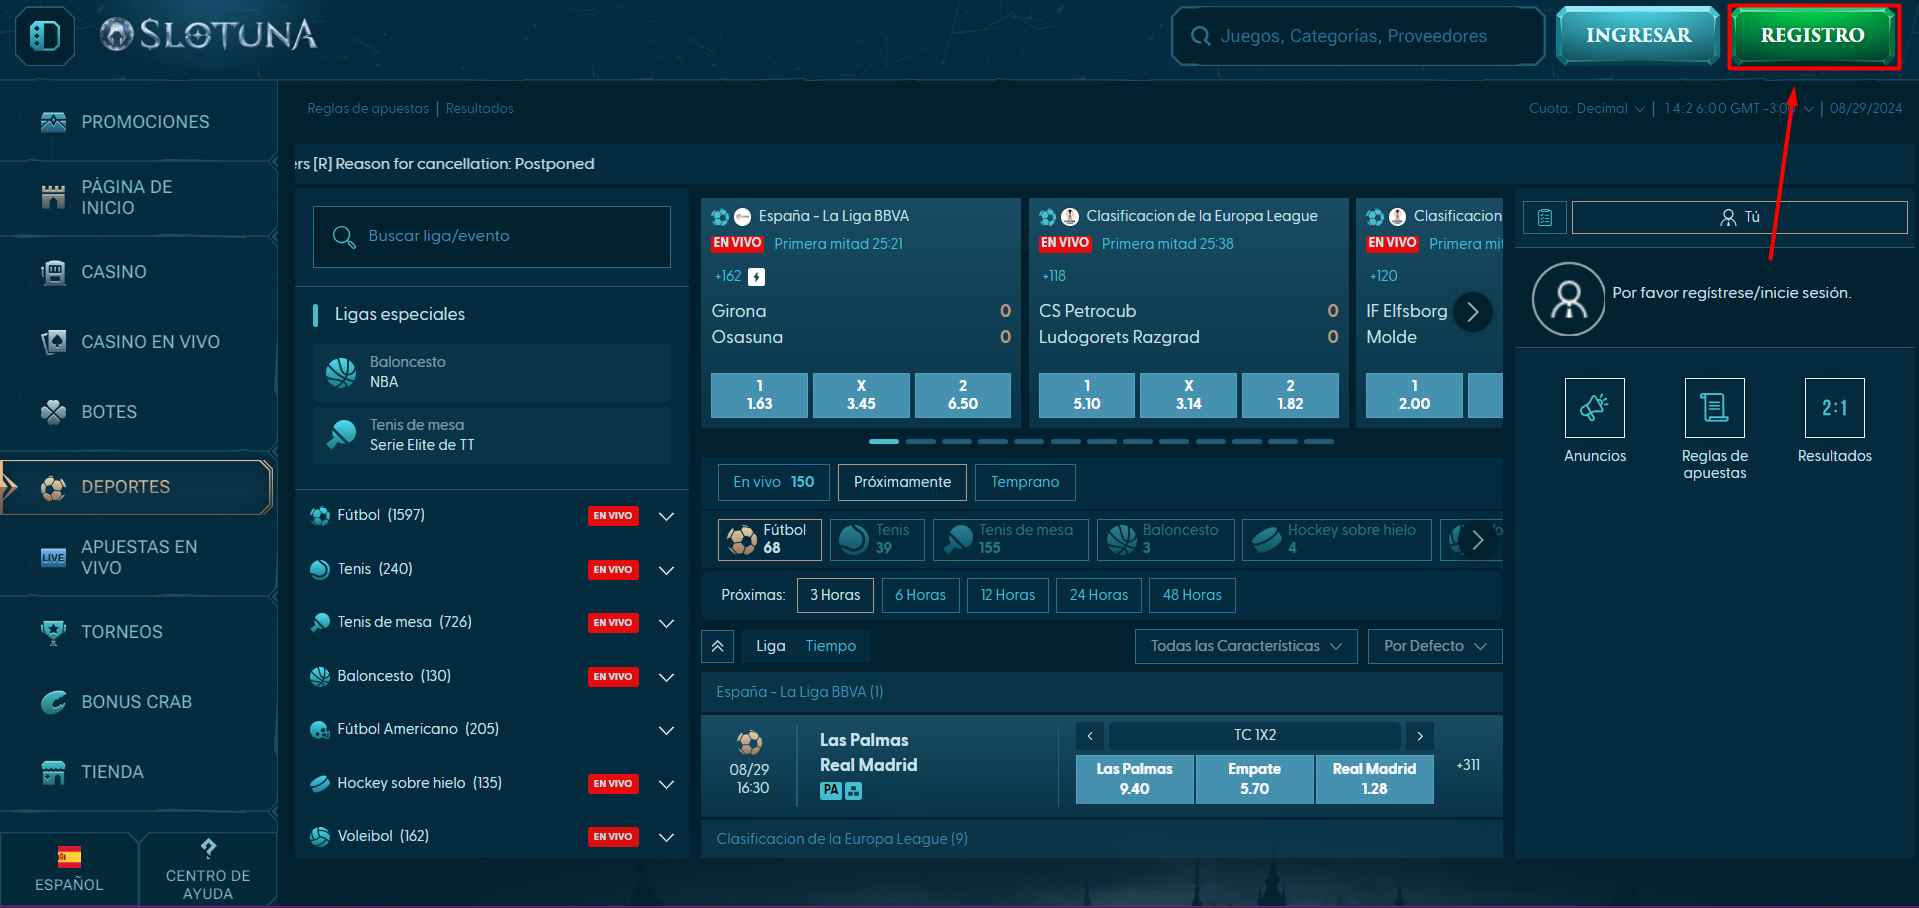This screenshot has width=1919, height=908.
Task: Select Baloncesto NBA special league
Action: [x=492, y=372]
